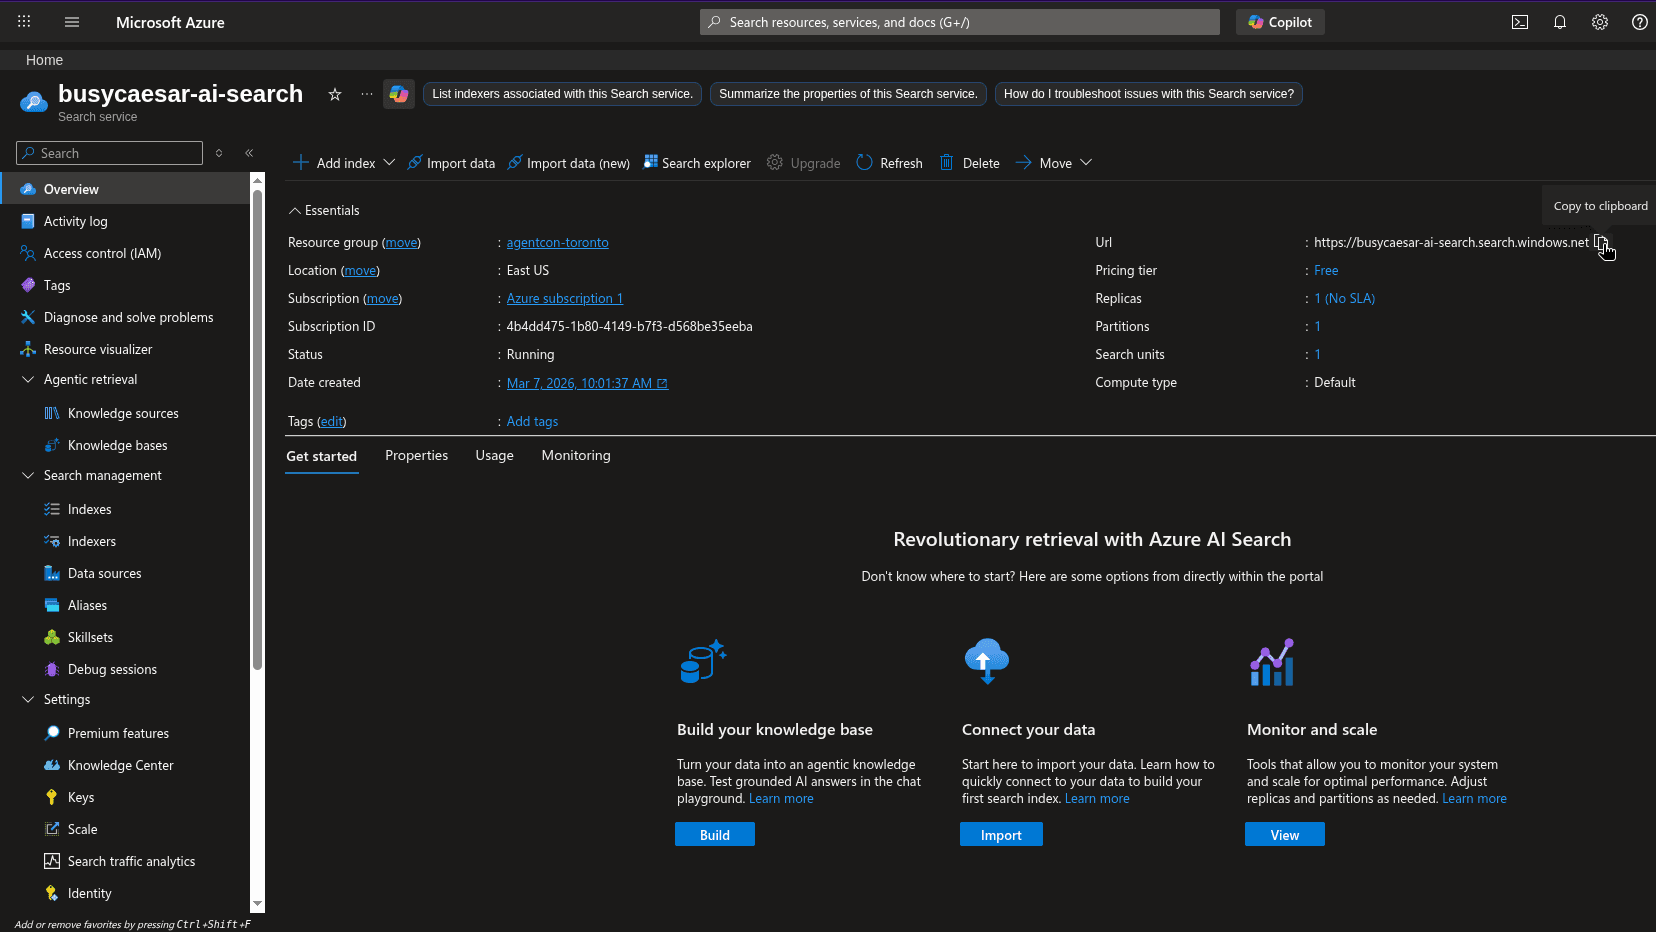Switch to the Properties tab

point(416,455)
